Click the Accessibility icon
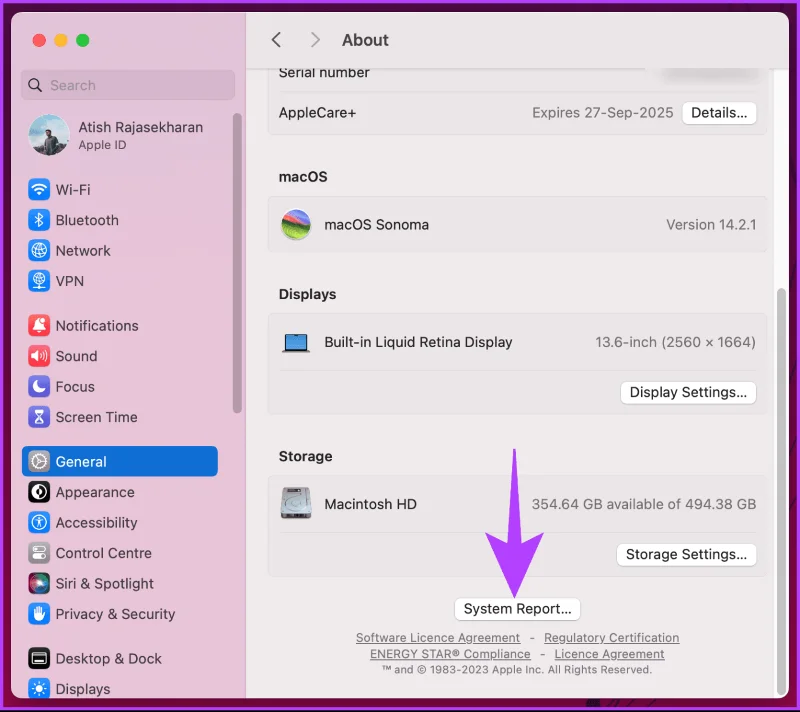Image resolution: width=800 pixels, height=712 pixels. pyautogui.click(x=39, y=522)
